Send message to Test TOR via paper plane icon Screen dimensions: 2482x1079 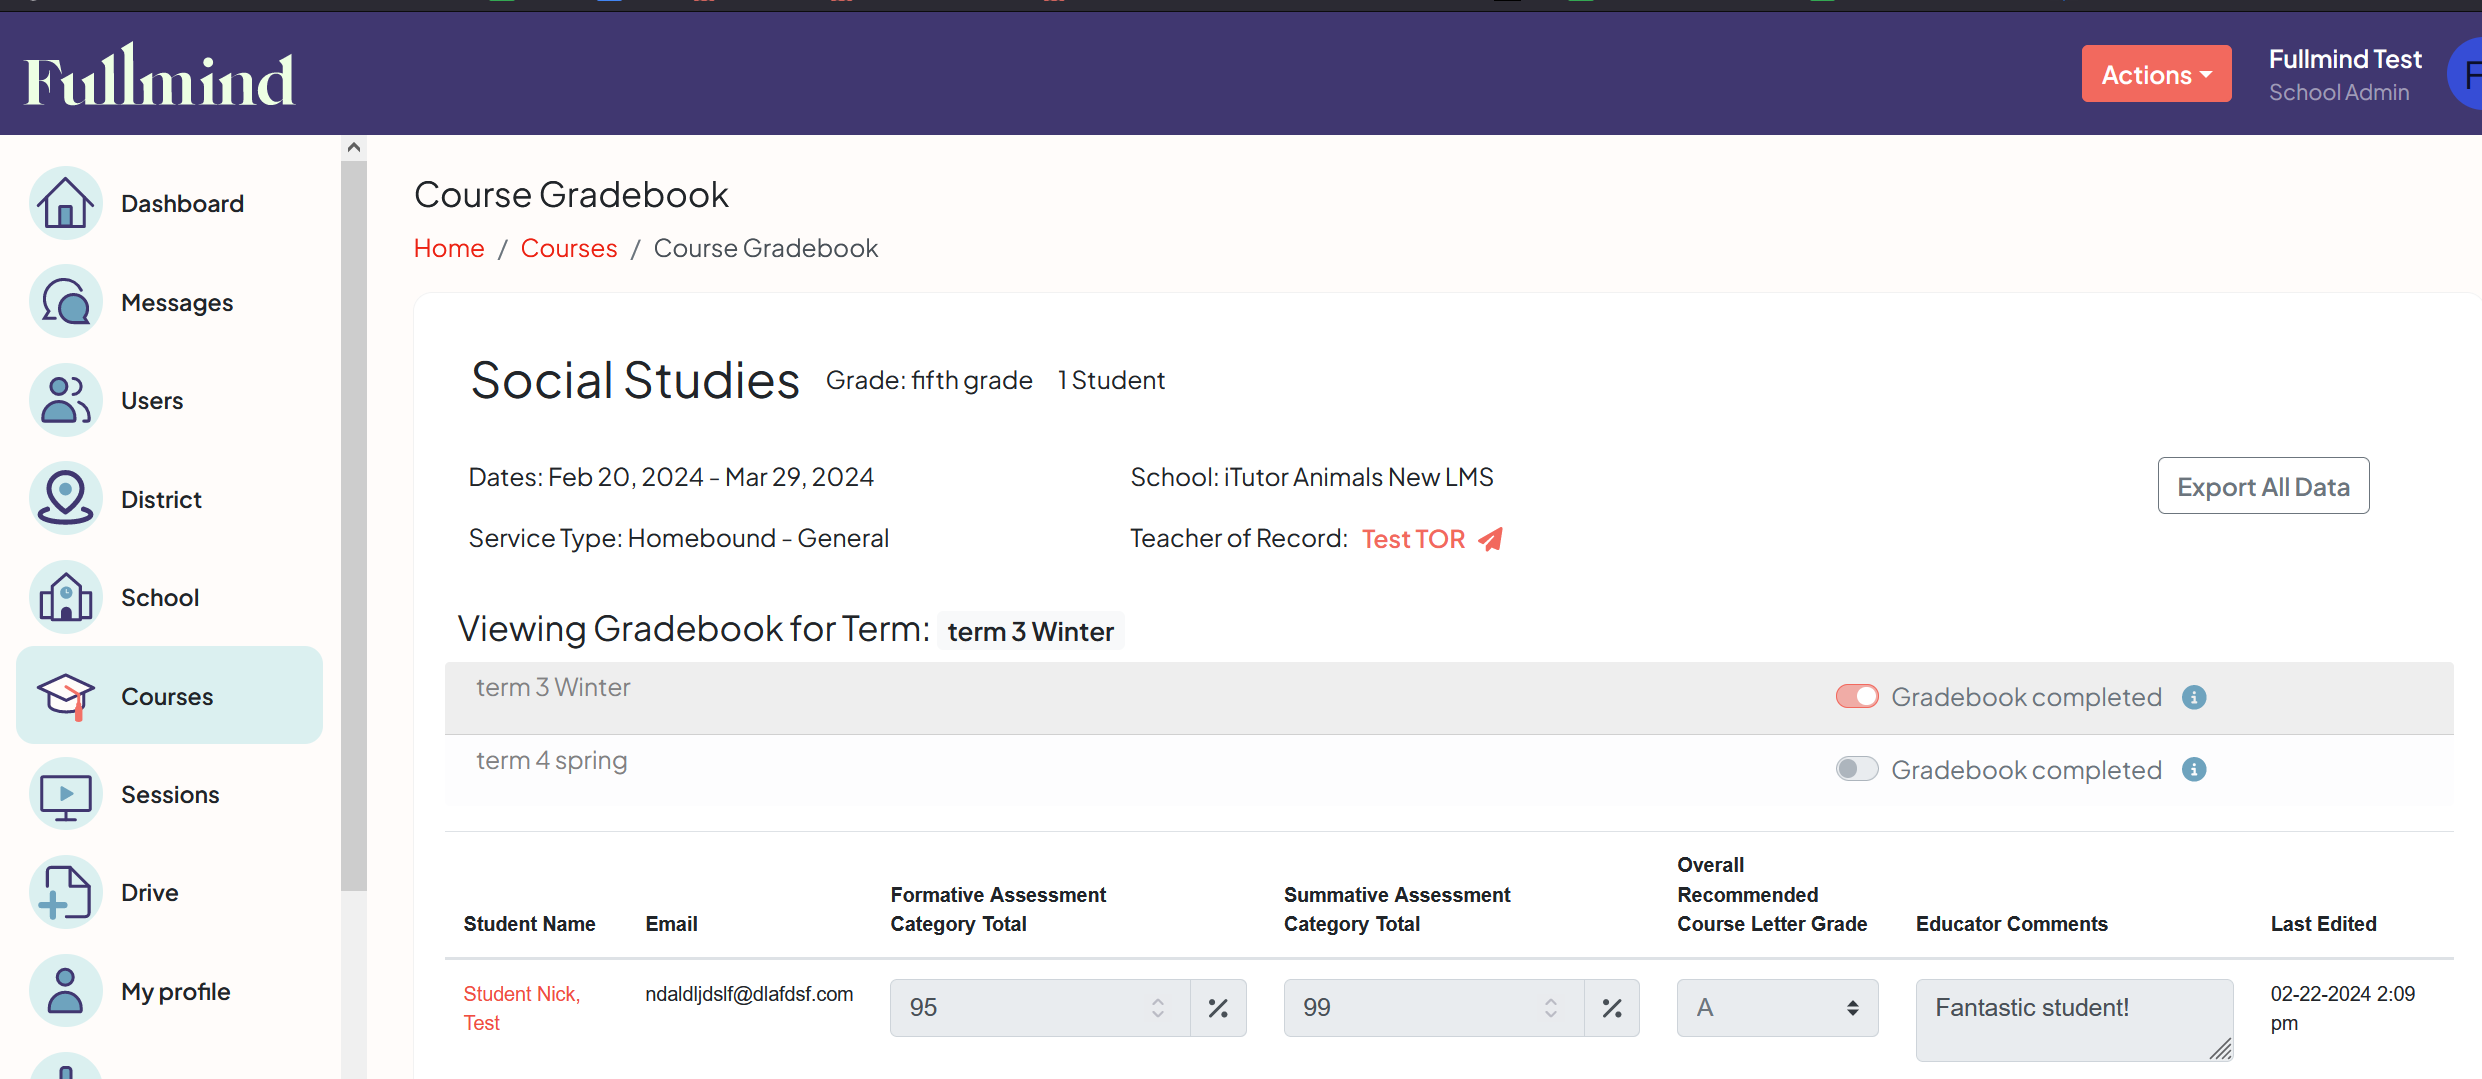click(x=1491, y=539)
